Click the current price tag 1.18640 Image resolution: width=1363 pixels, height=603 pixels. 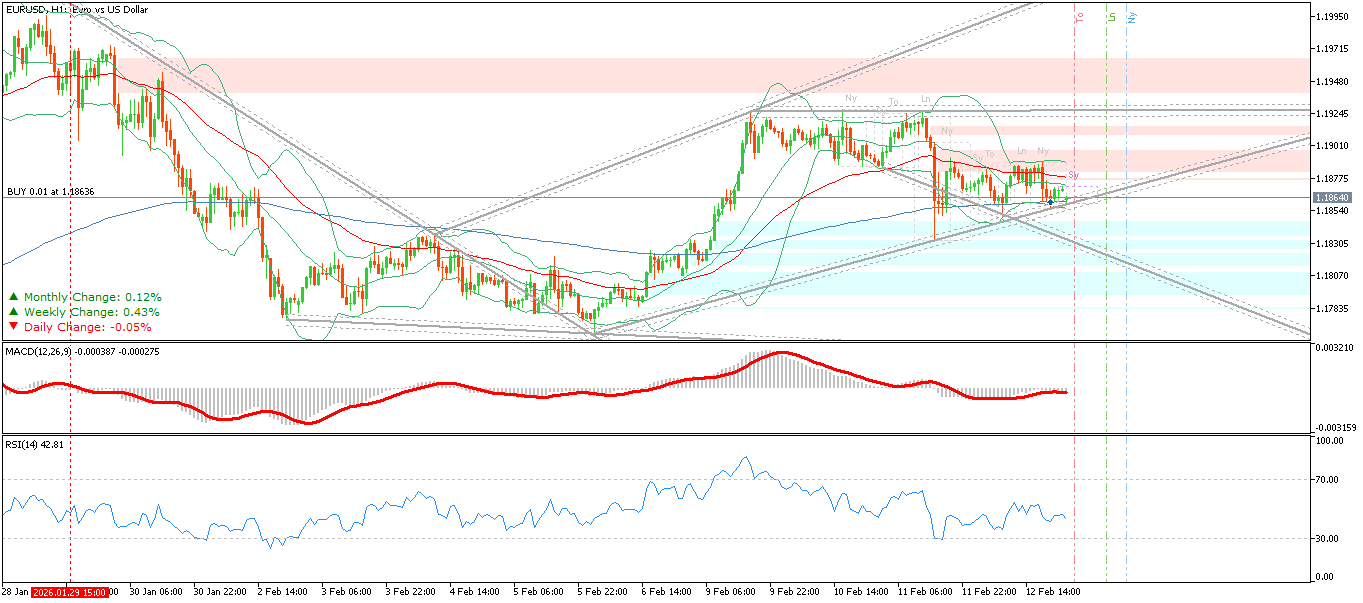coord(1333,198)
